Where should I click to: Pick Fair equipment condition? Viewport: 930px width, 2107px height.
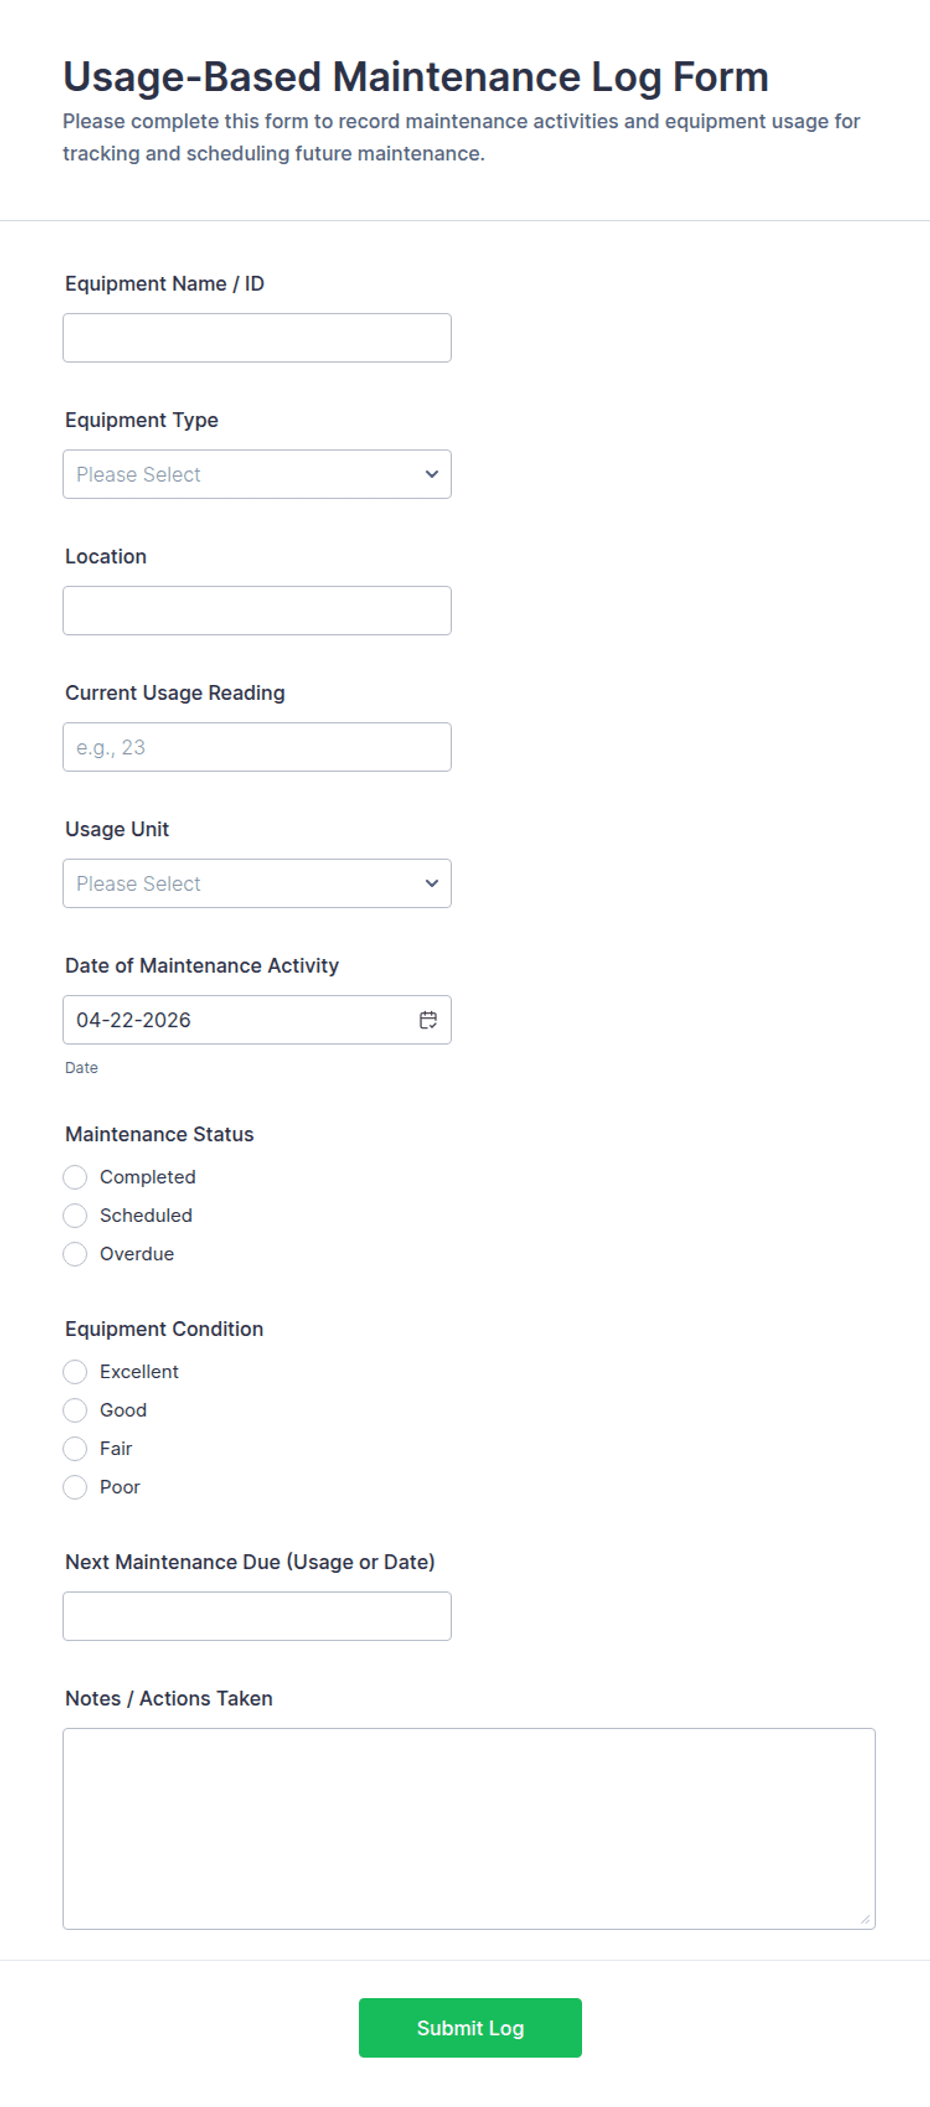click(x=75, y=1448)
